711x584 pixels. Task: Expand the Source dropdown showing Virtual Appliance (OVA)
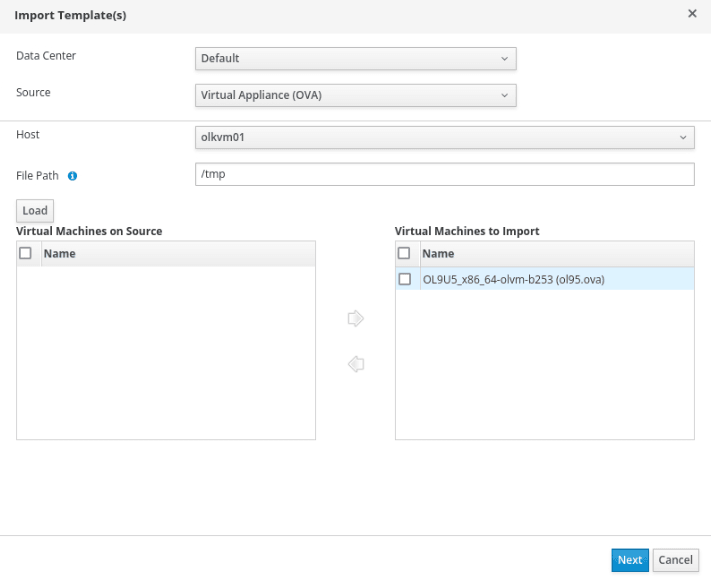pyautogui.click(x=355, y=96)
